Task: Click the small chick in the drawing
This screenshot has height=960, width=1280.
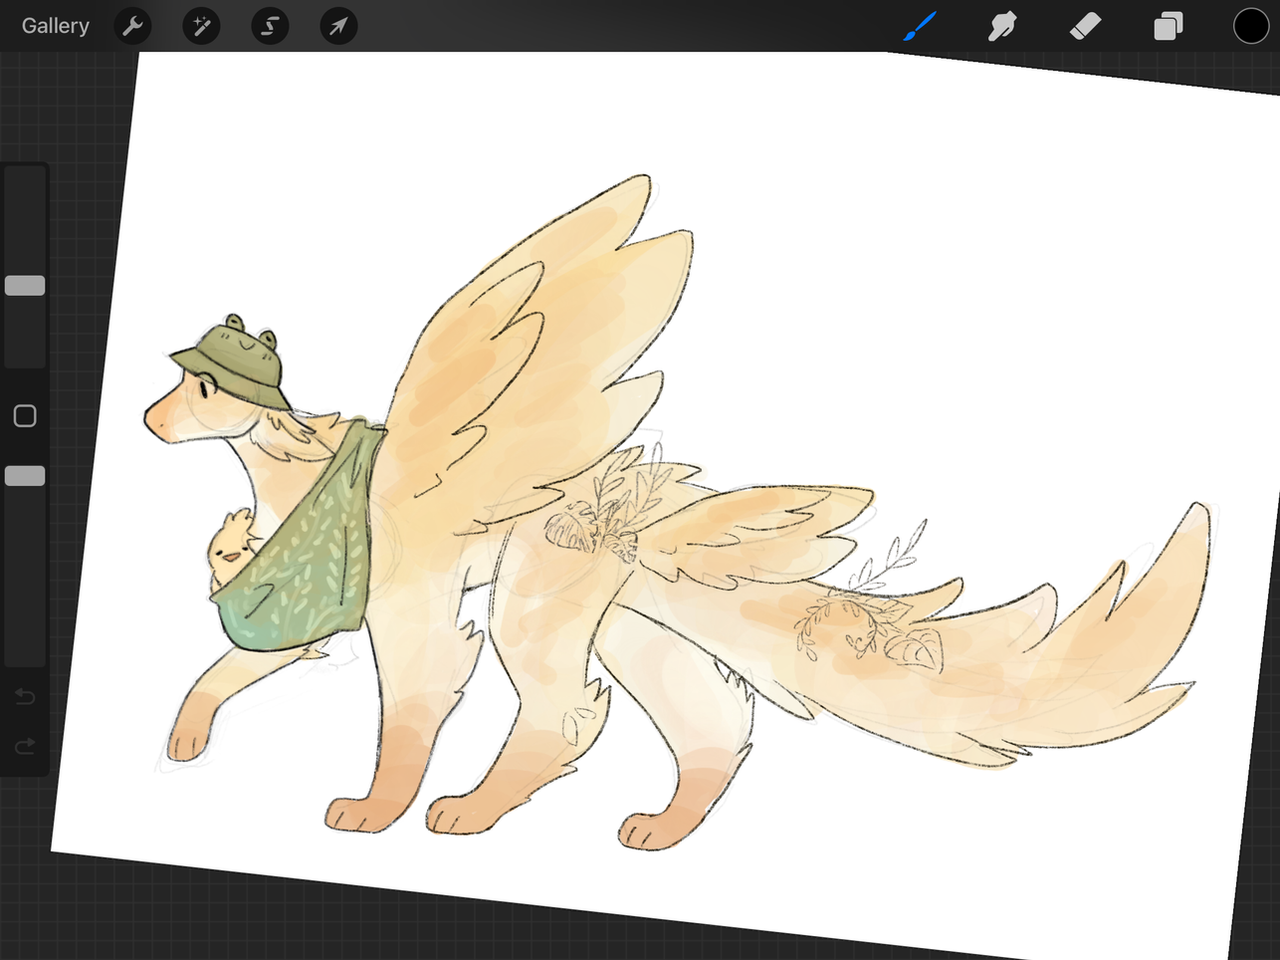Action: coord(233,552)
